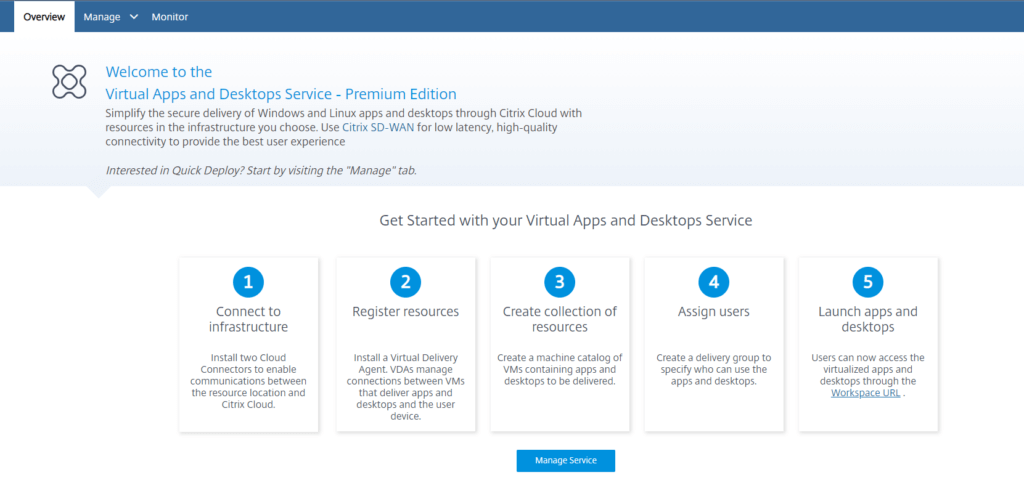1024x488 pixels.
Task: Open the Manage menu
Action: [110, 17]
